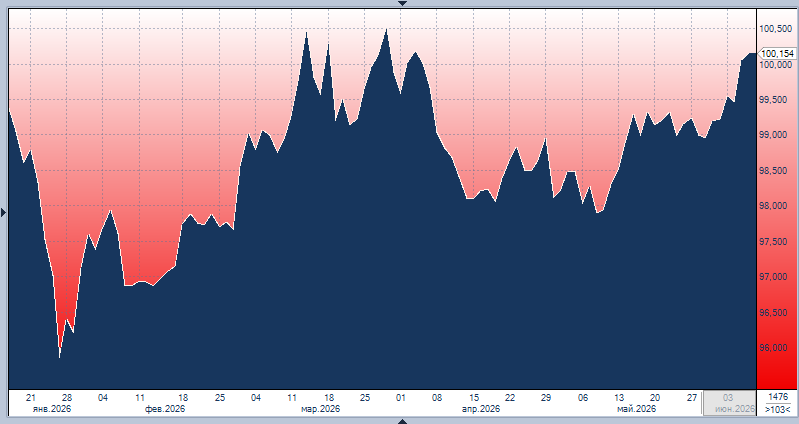Click the >103< visible bars indicator
Viewport: 799px width, 424px height.
778,409
